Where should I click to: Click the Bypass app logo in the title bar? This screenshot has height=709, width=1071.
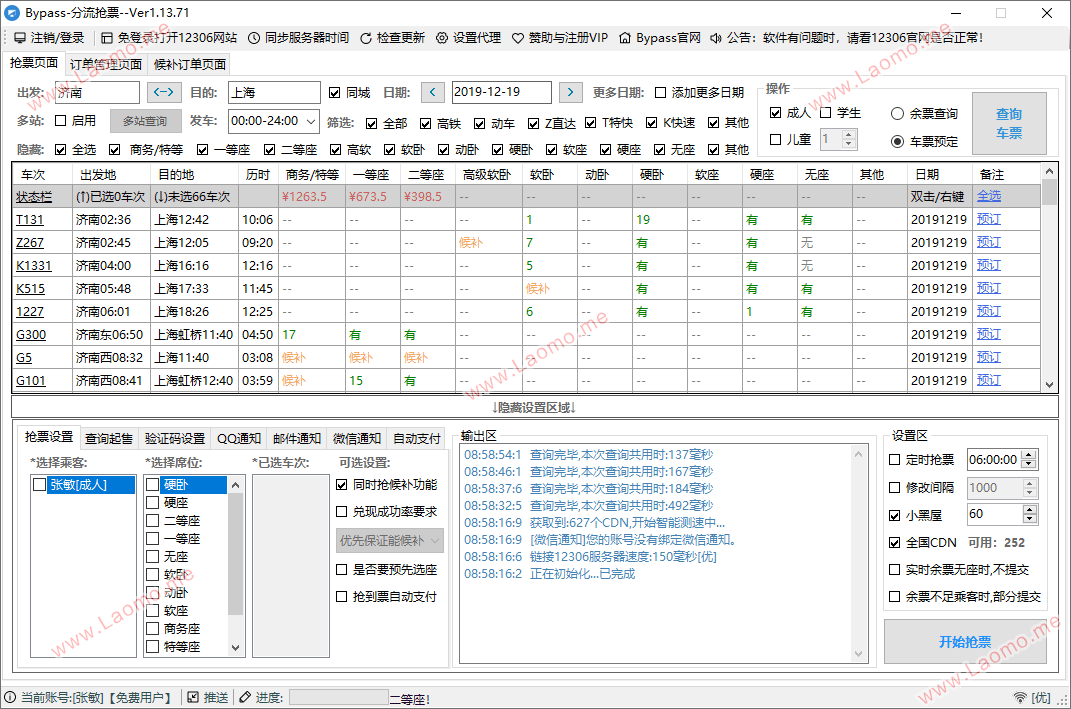pos(12,13)
